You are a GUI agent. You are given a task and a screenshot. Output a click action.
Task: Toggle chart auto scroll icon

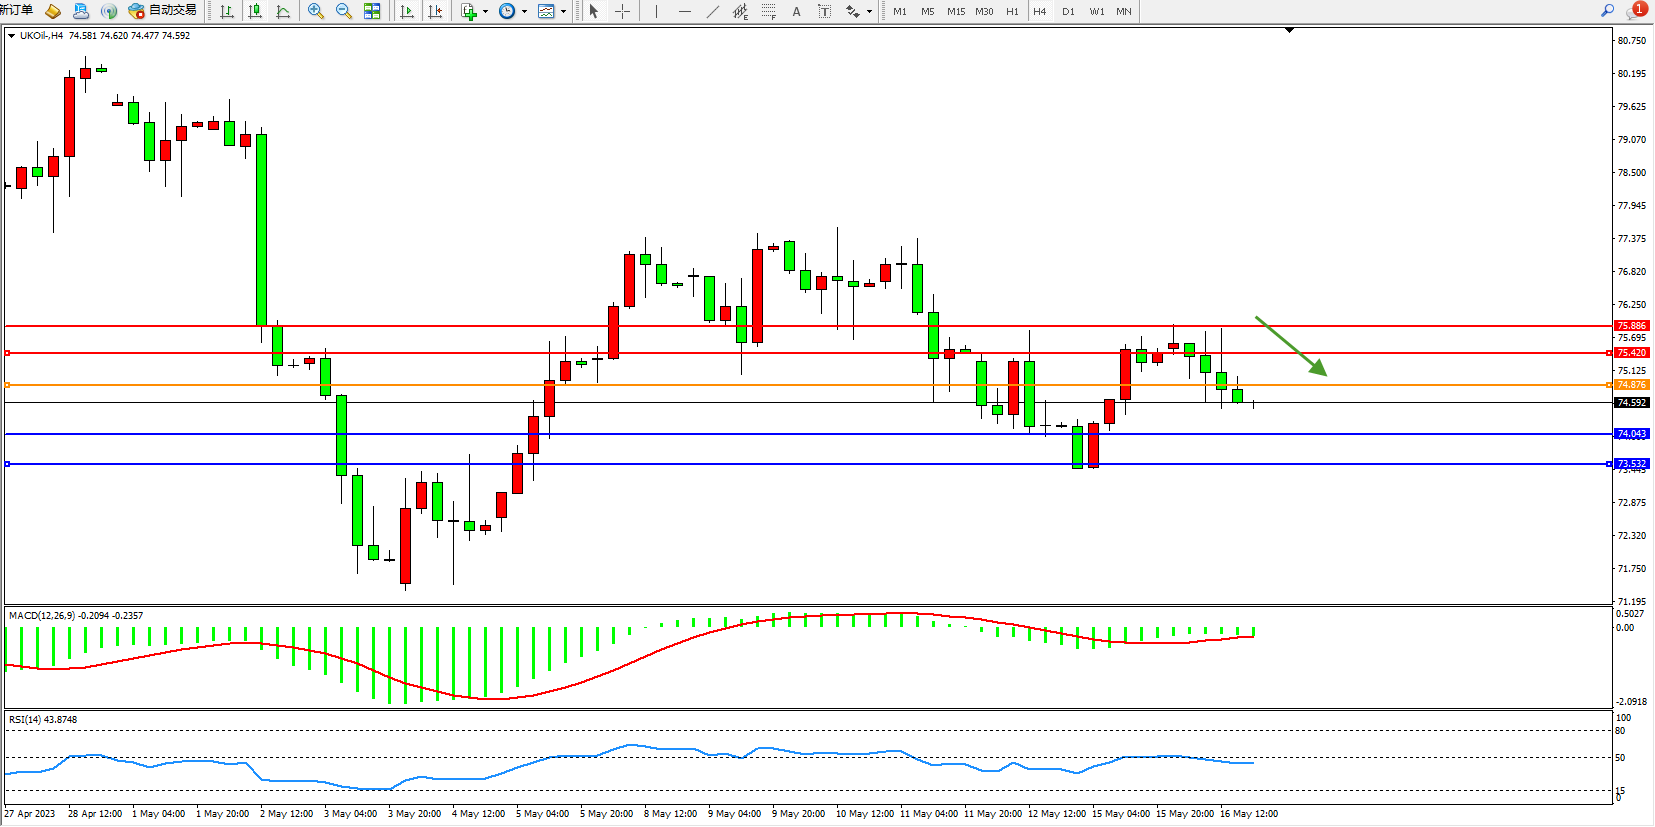tap(407, 11)
